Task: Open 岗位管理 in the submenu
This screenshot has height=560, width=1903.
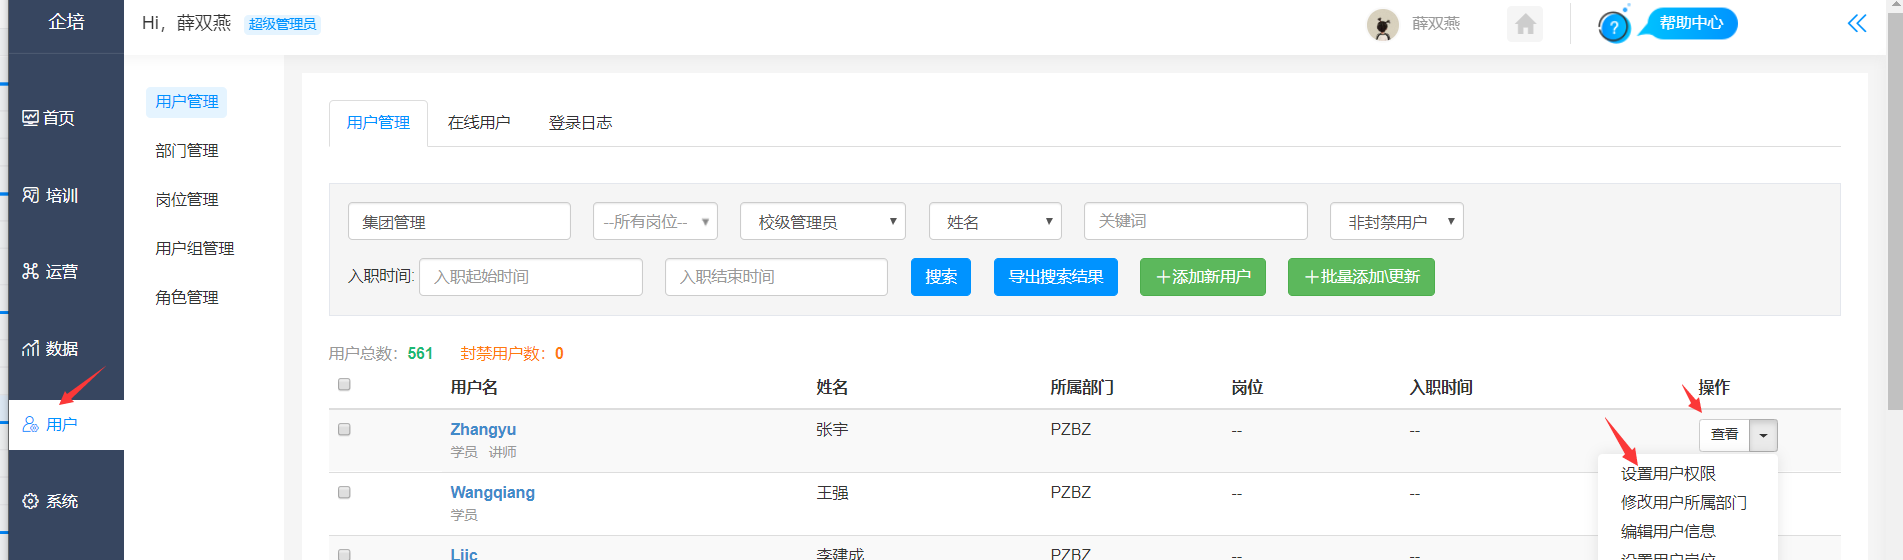Action: 187,200
